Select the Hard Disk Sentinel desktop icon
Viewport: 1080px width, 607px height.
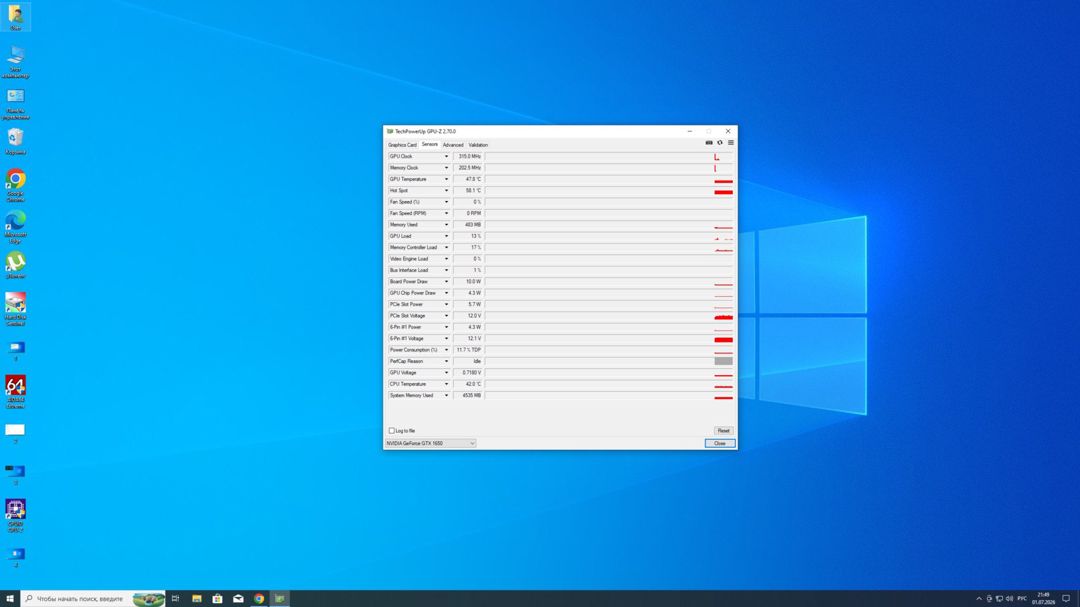[x=15, y=309]
